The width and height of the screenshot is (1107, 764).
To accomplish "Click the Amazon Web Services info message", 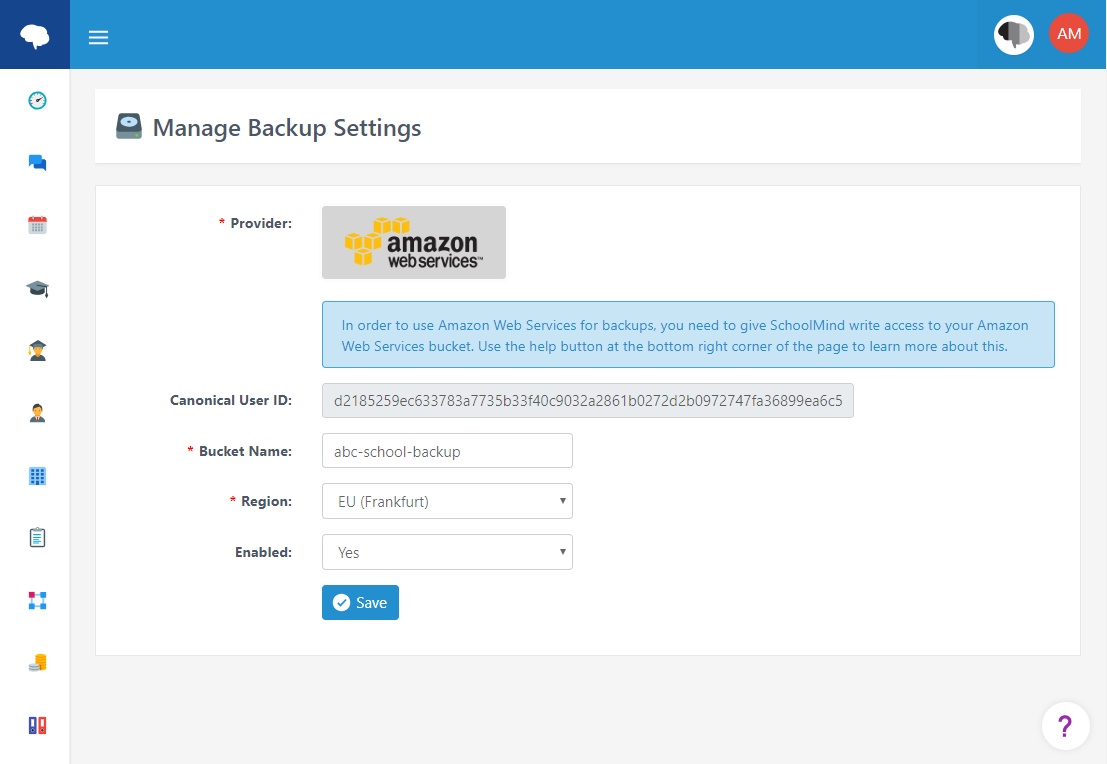I will 688,335.
